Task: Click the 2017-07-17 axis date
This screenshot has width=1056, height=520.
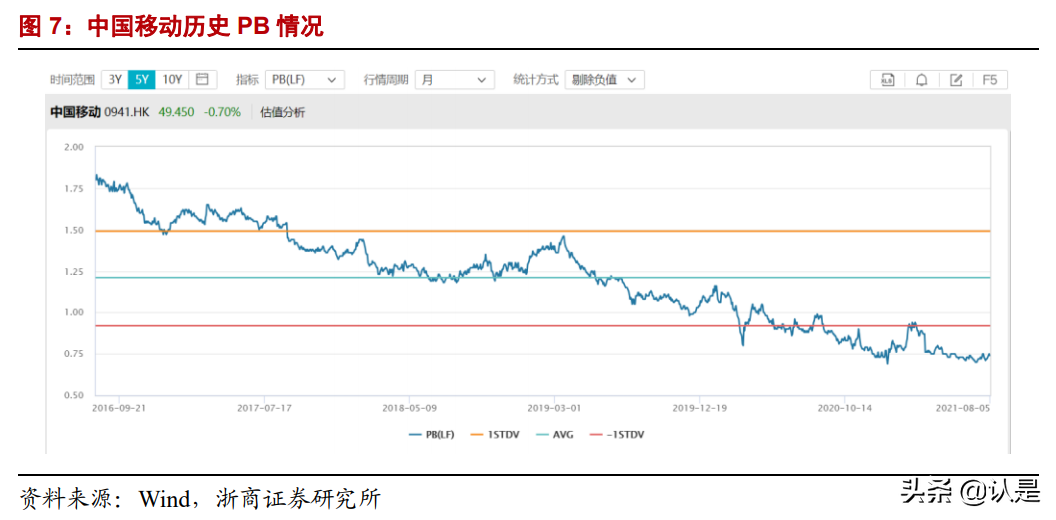Action: [265, 408]
